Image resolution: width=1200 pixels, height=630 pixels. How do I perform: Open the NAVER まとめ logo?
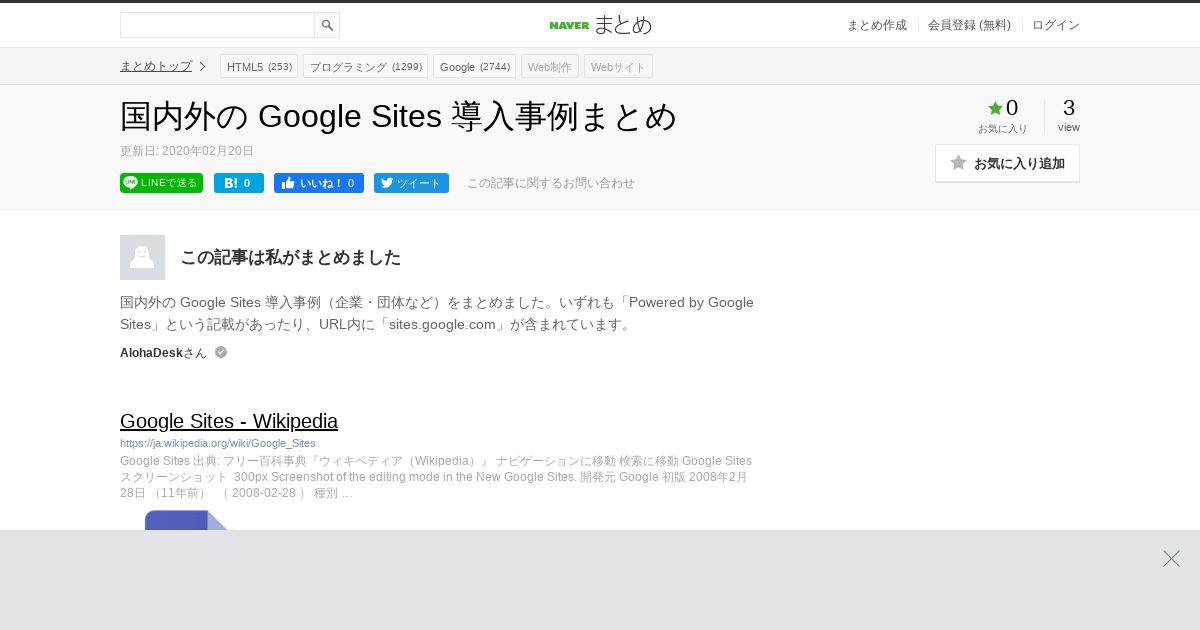point(600,25)
